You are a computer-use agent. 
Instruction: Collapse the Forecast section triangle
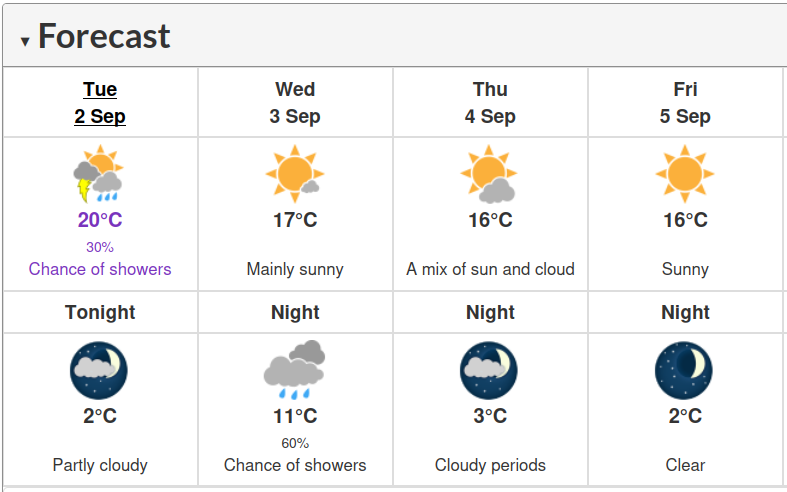pyautogui.click(x=25, y=42)
